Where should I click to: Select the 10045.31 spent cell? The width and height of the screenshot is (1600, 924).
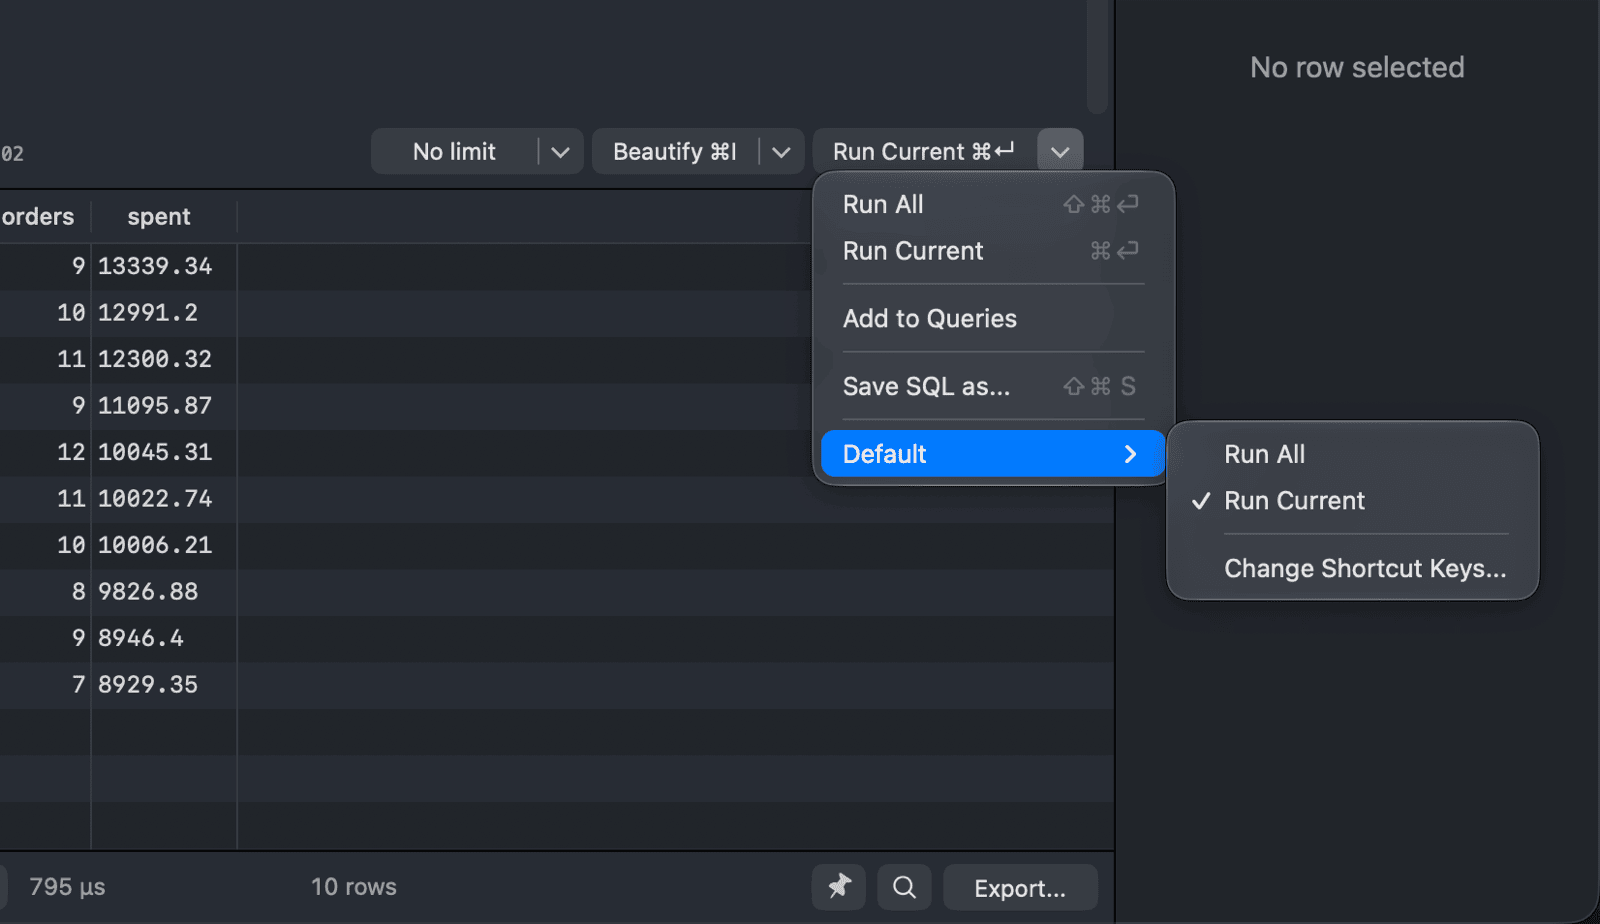164,452
